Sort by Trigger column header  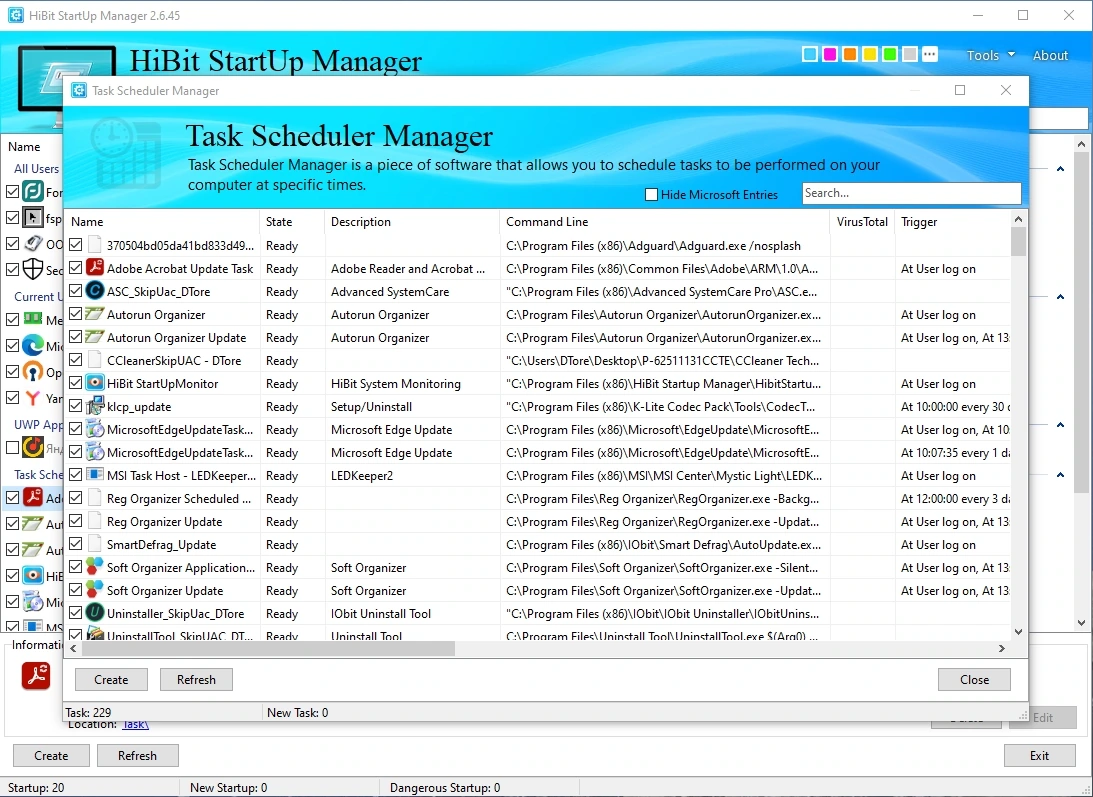point(953,222)
